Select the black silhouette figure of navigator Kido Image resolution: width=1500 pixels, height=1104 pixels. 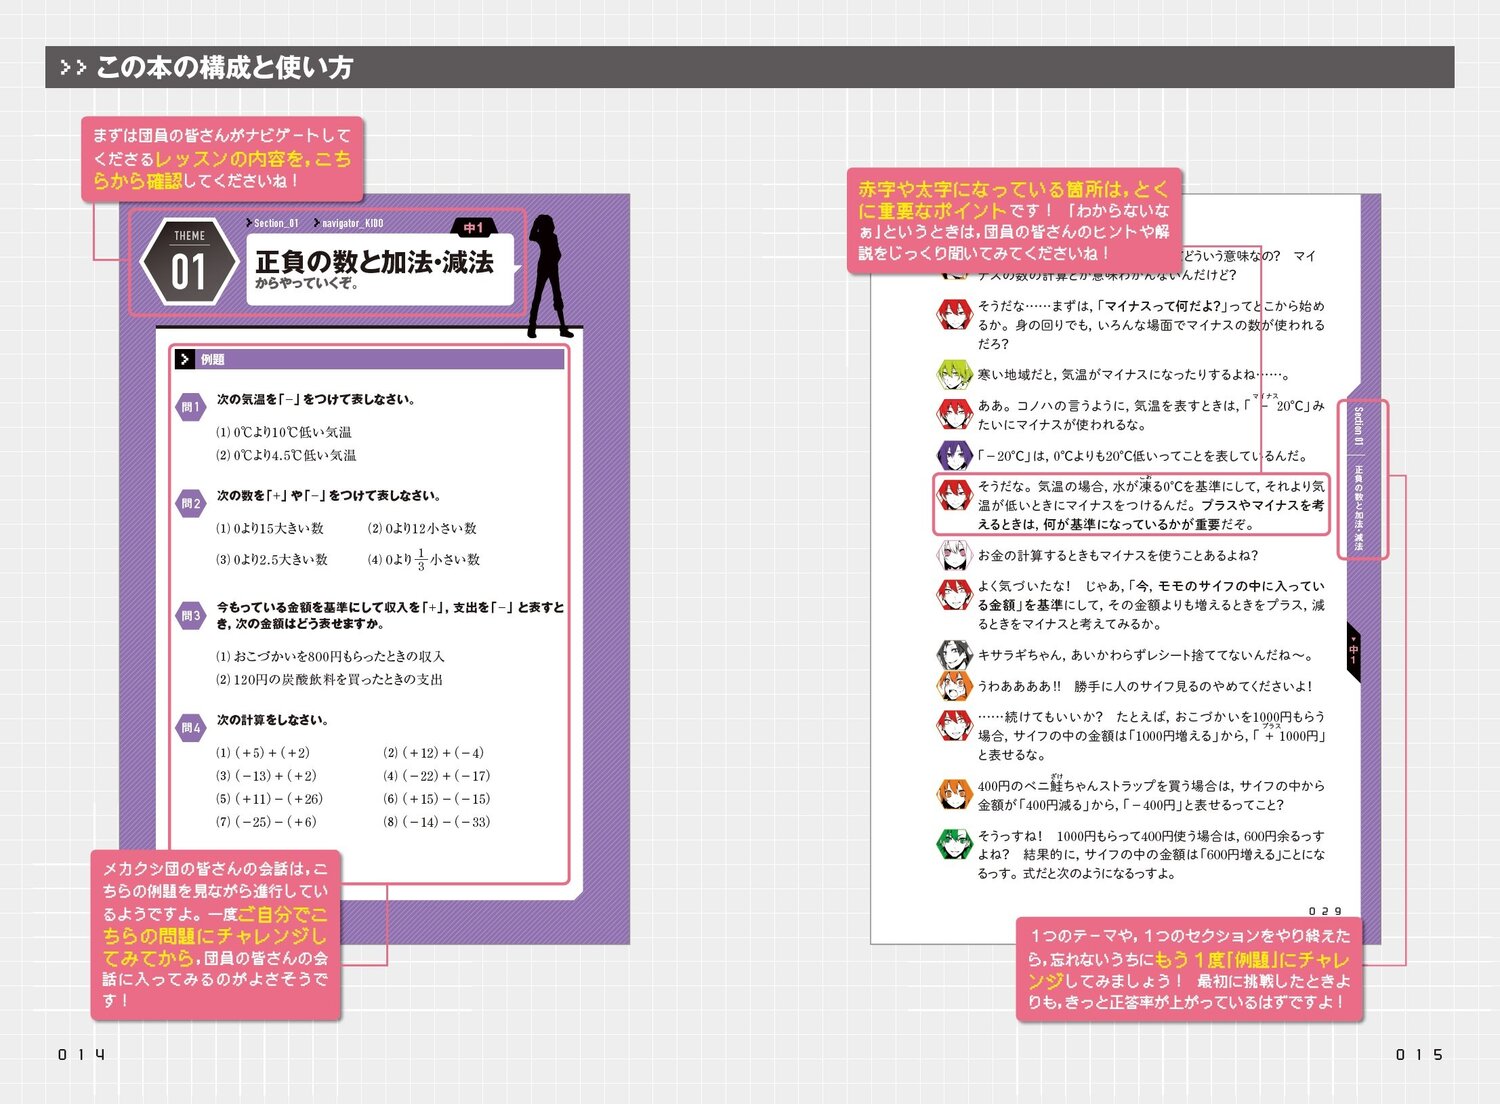coord(549,275)
